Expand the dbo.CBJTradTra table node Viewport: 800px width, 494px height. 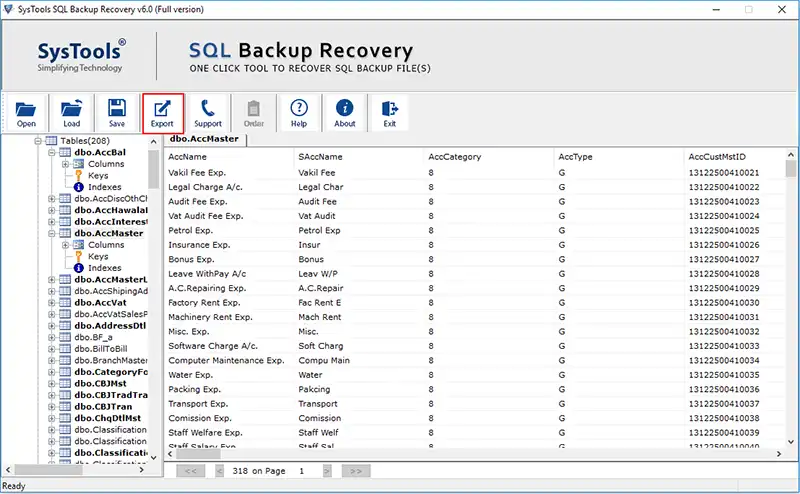click(52, 395)
